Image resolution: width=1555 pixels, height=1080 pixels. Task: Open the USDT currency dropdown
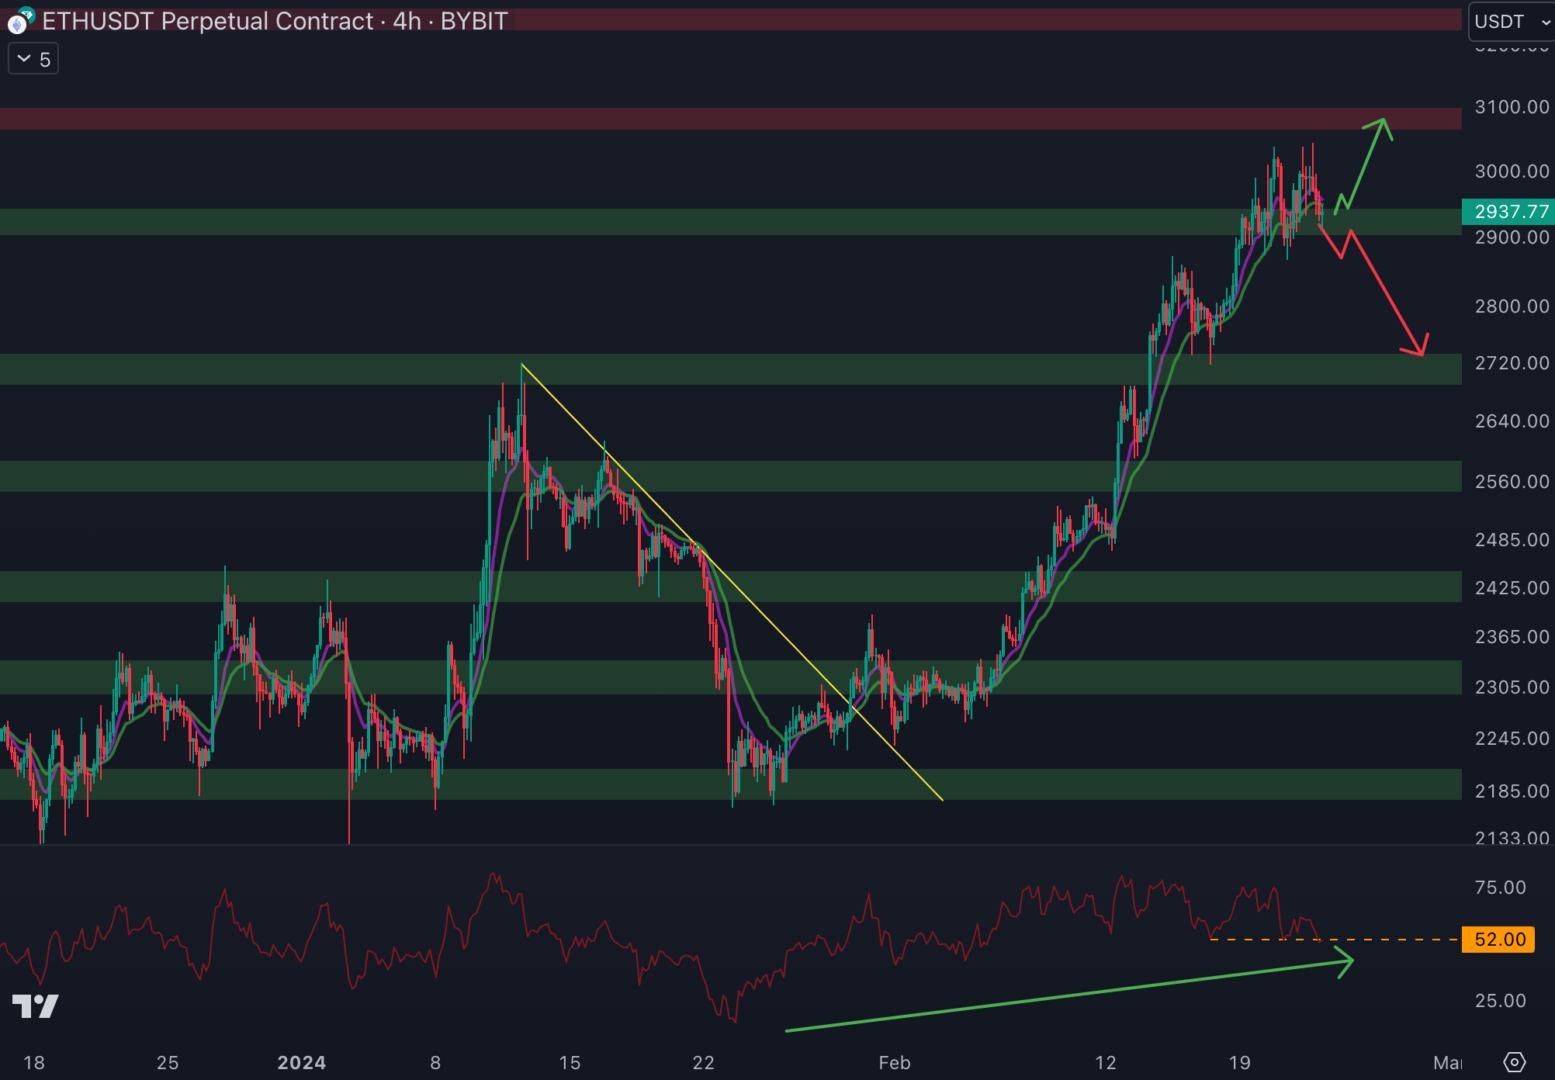click(1511, 22)
